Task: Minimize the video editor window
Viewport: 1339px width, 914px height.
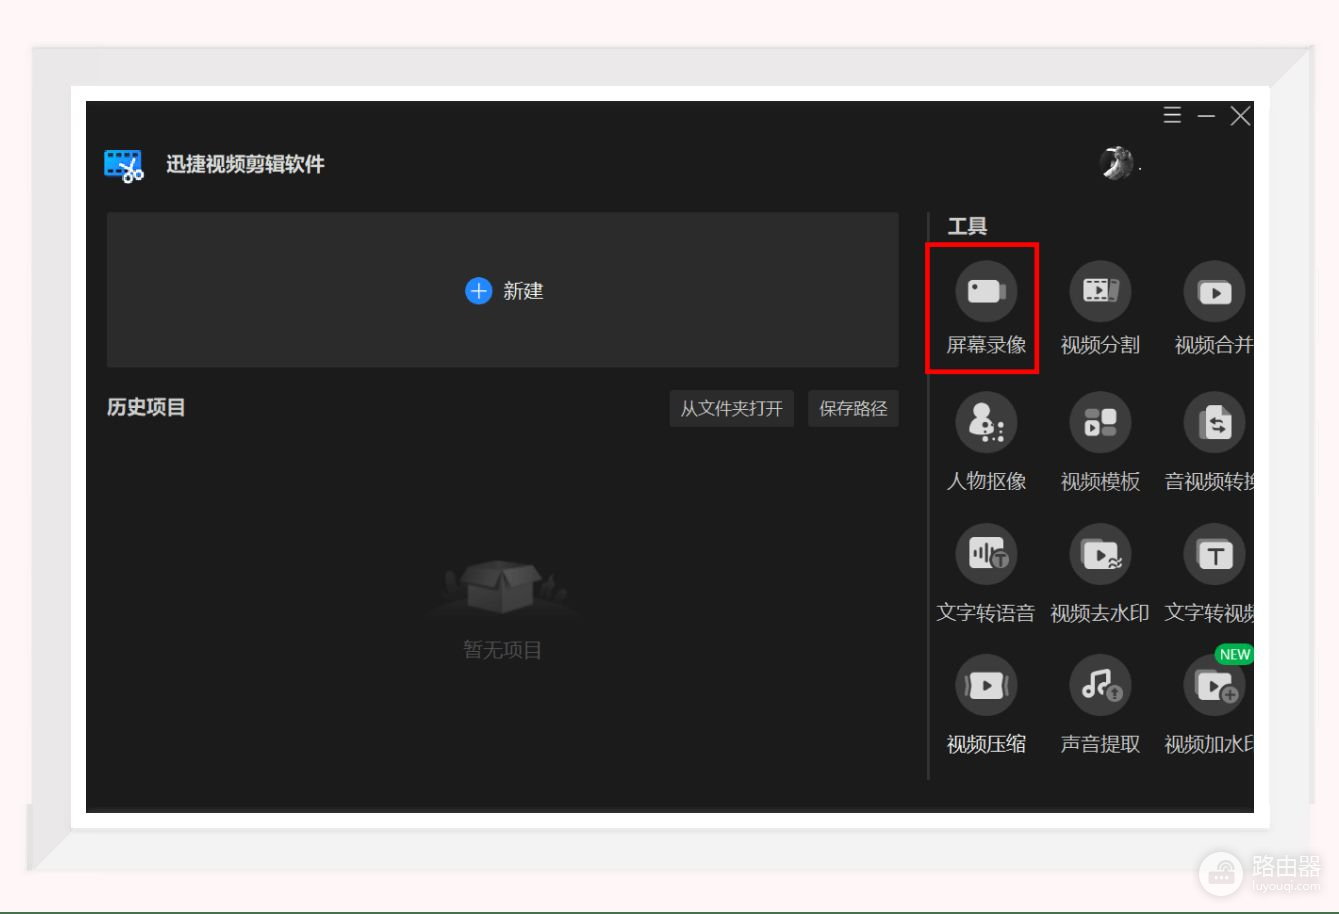Action: click(x=1206, y=116)
